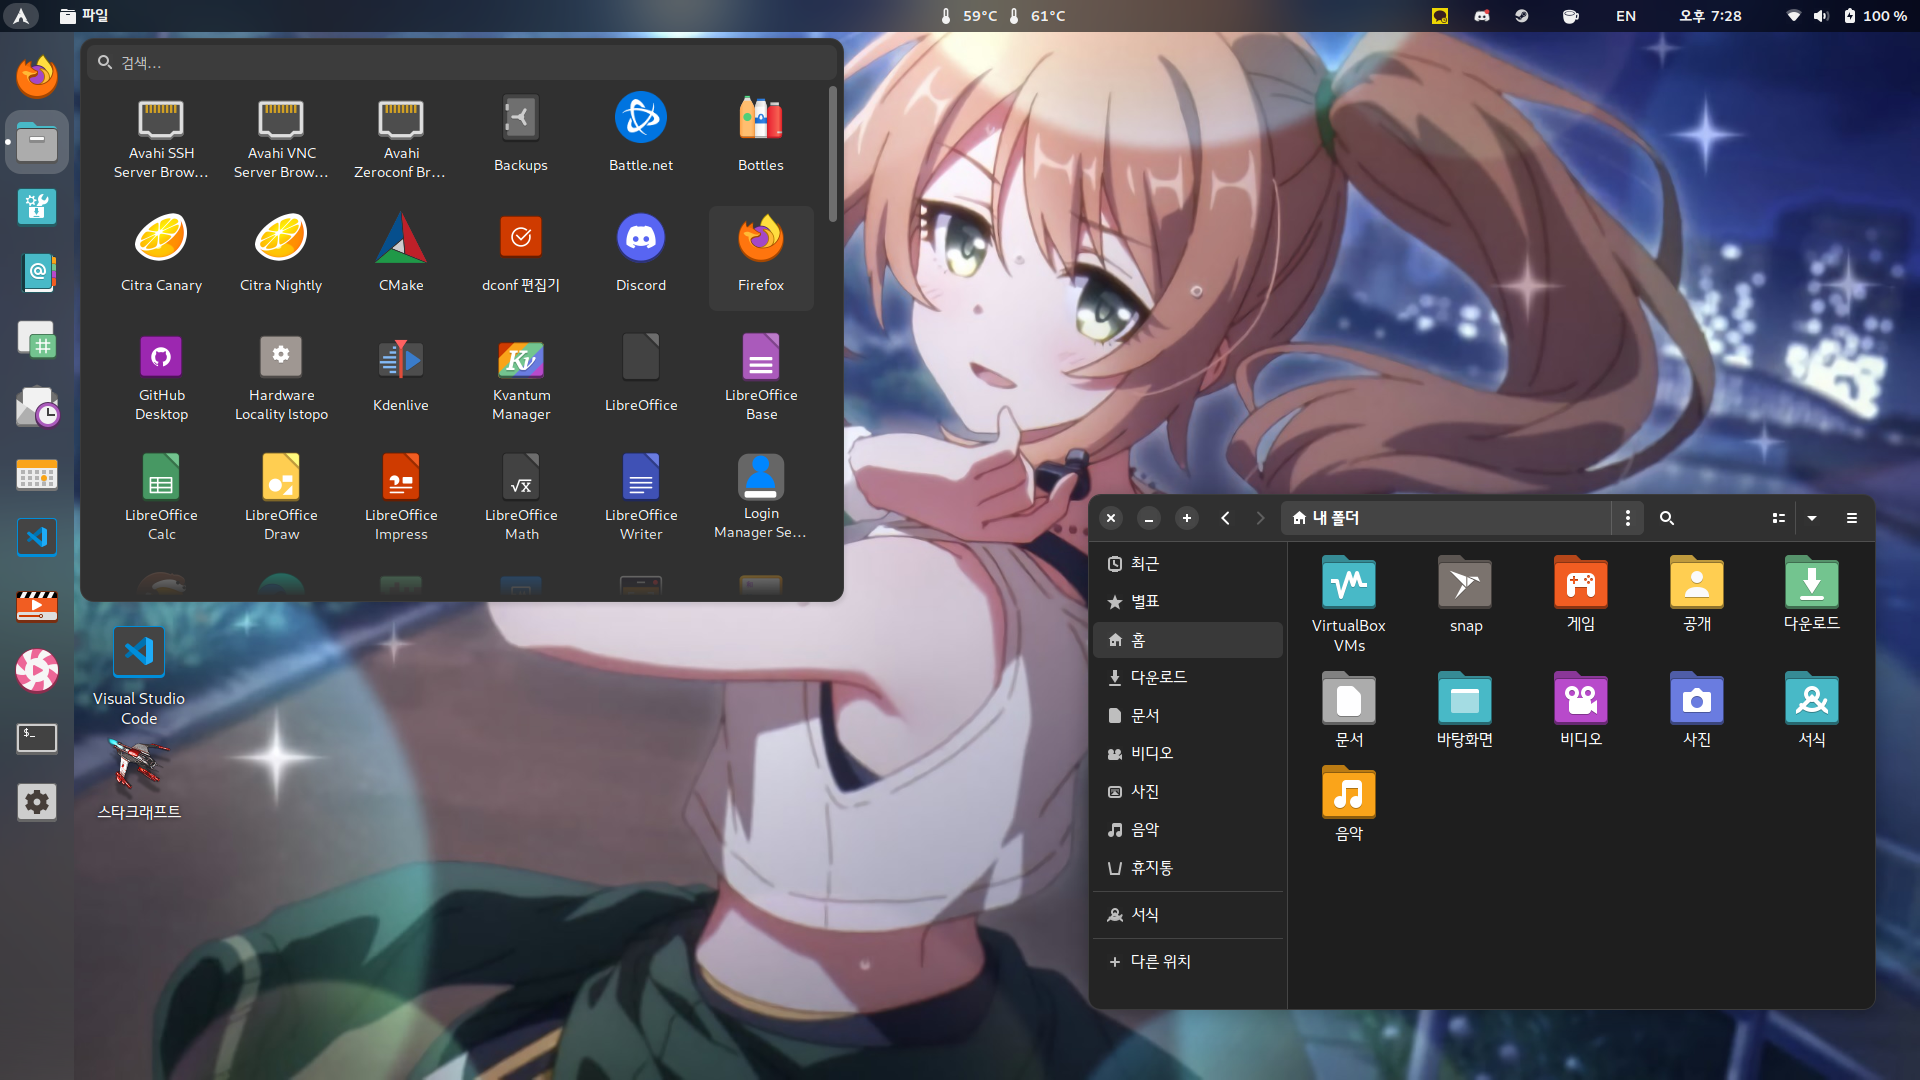This screenshot has height=1080, width=1920.
Task: Launch Citra Canary emulator
Action: (x=161, y=257)
